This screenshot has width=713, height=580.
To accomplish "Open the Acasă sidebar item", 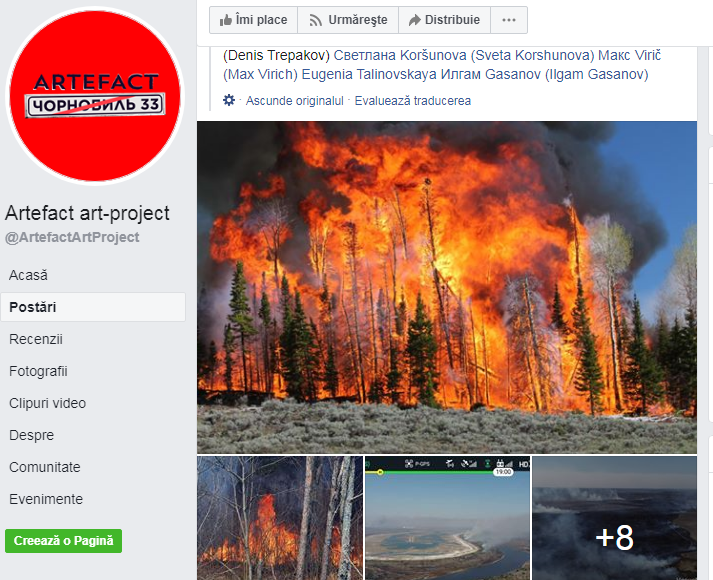I will (28, 275).
